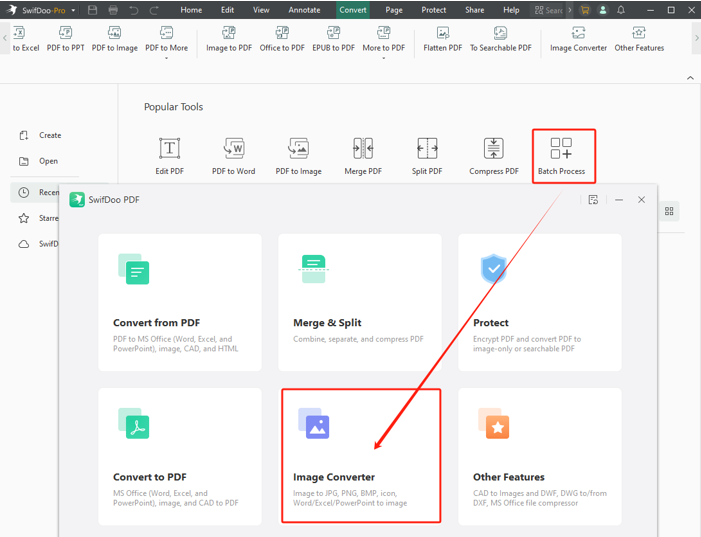This screenshot has height=537, width=701.
Task: Choose Office to PDF in the ribbon
Action: click(282, 39)
